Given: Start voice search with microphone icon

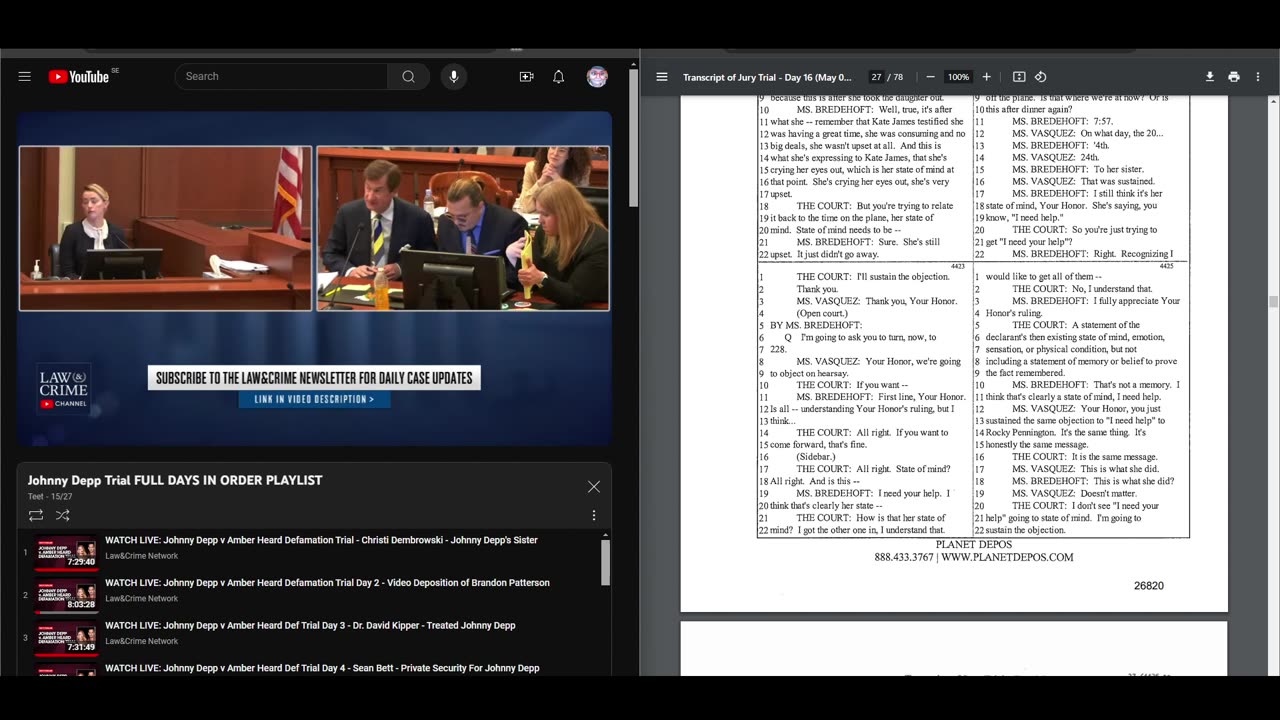Looking at the screenshot, I should pyautogui.click(x=454, y=77).
